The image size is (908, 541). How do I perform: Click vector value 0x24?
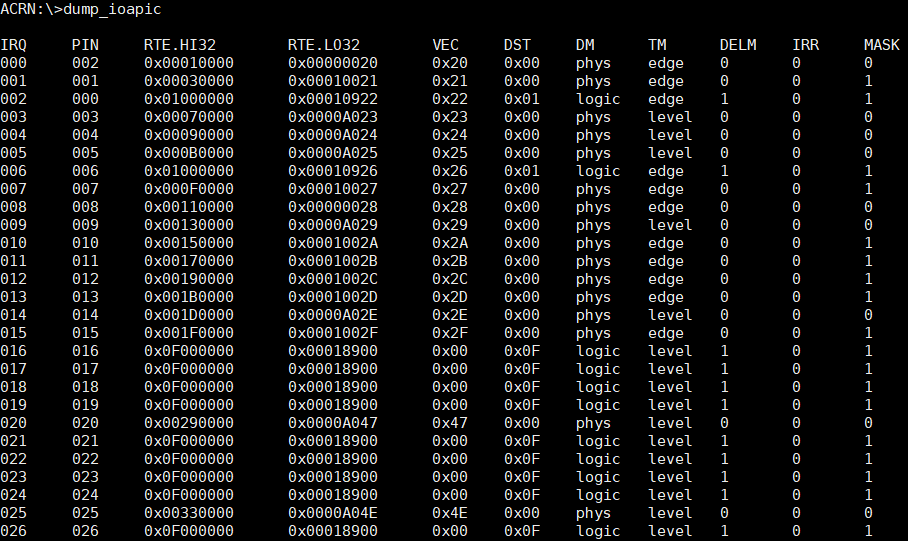pos(450,135)
